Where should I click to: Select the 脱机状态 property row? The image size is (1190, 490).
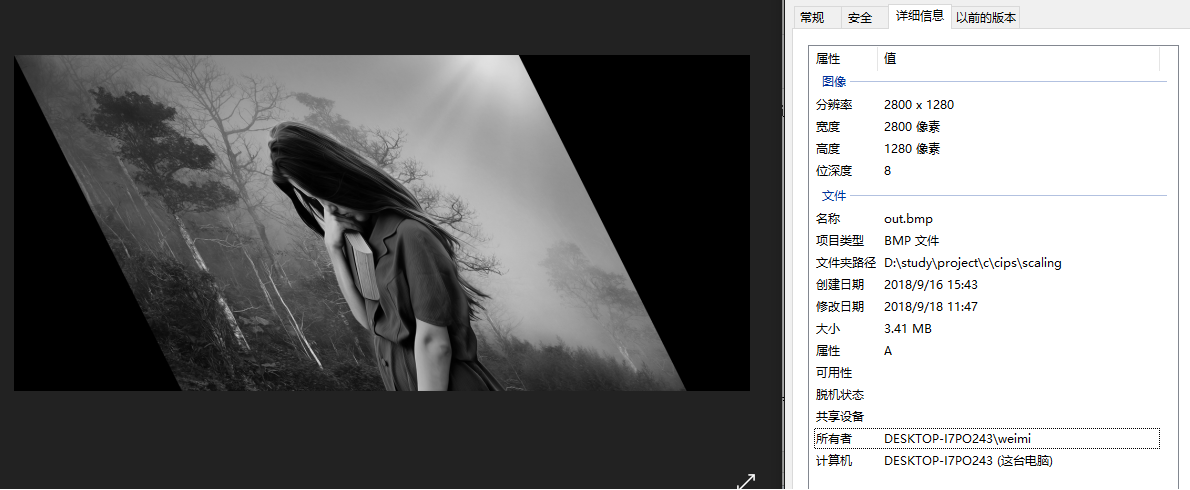coord(986,395)
